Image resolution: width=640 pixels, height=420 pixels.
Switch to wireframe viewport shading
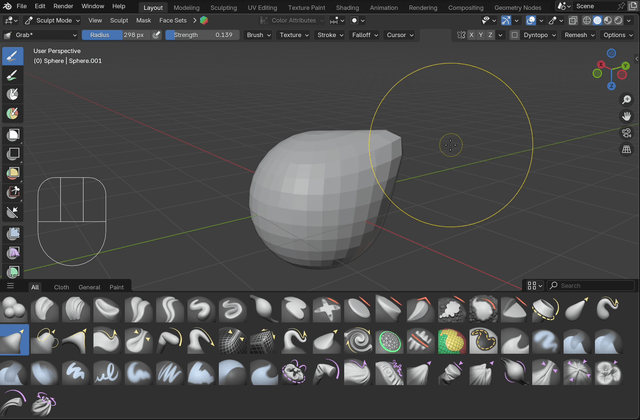pyautogui.click(x=587, y=20)
